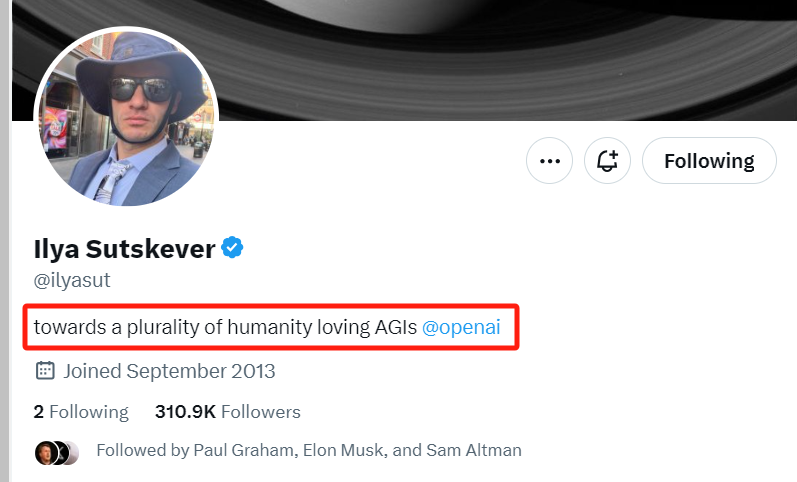
Task: Click the name Sam Altman in followed-by line
Action: coord(475,450)
